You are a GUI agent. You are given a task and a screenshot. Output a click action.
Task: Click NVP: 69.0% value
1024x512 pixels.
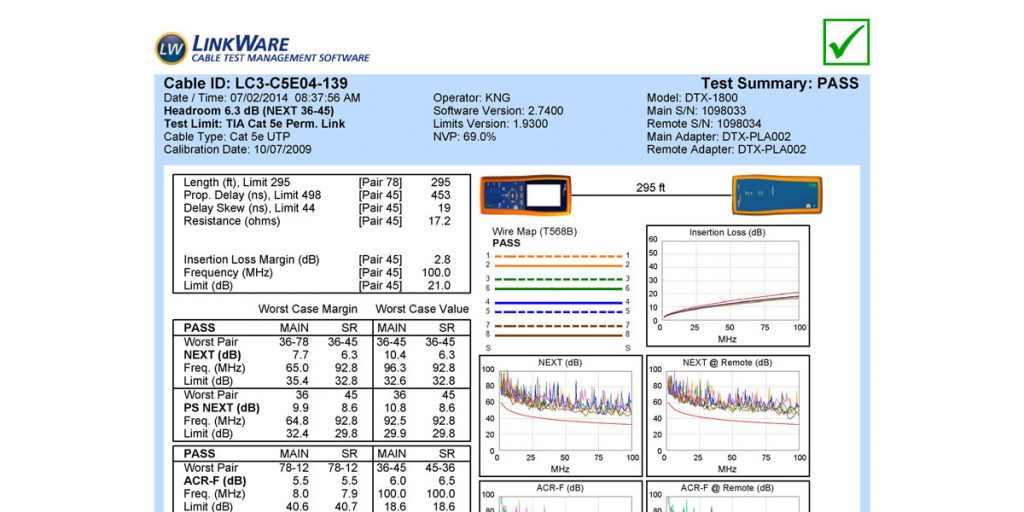coord(464,136)
